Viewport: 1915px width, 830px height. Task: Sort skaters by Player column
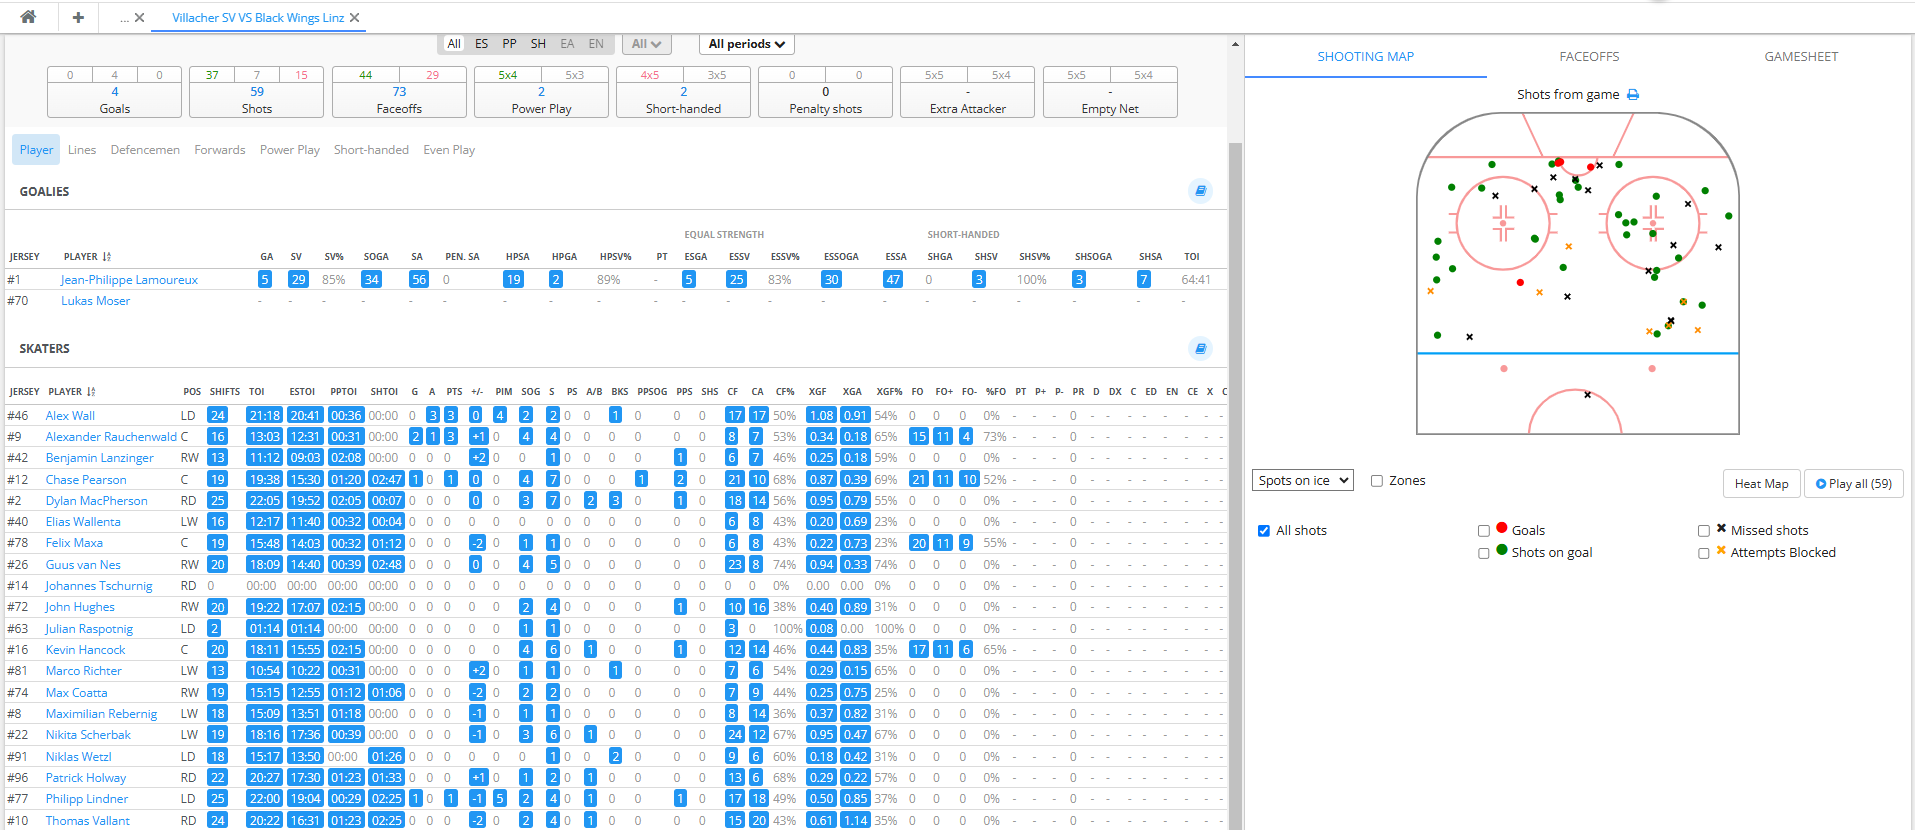click(72, 392)
